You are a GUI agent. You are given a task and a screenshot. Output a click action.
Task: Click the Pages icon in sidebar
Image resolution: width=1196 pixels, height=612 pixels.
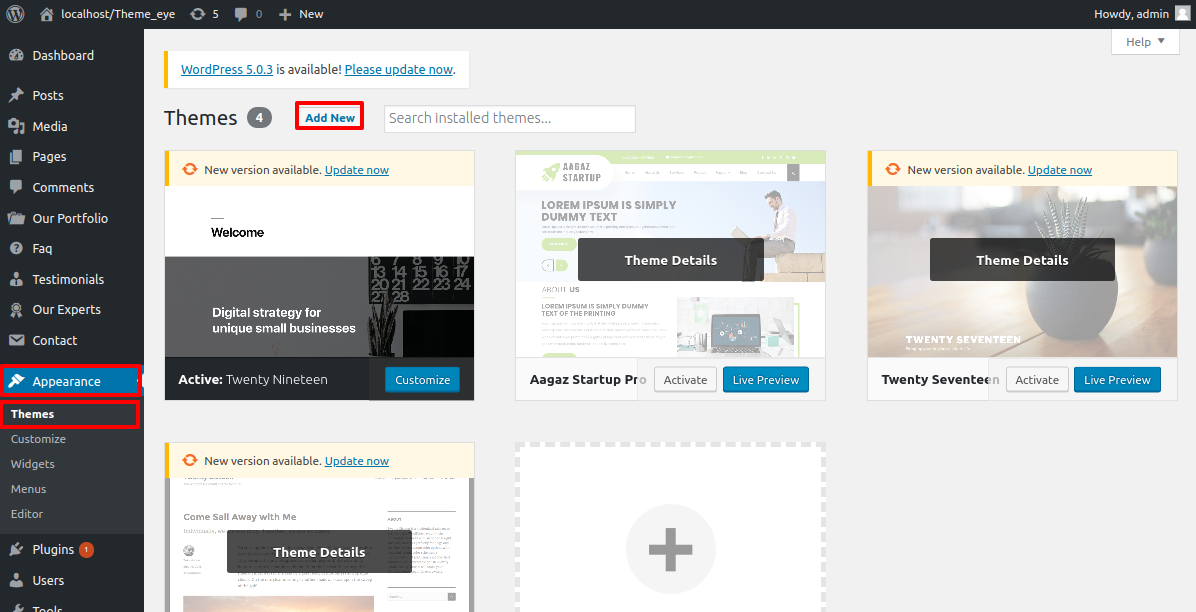click(x=16, y=156)
